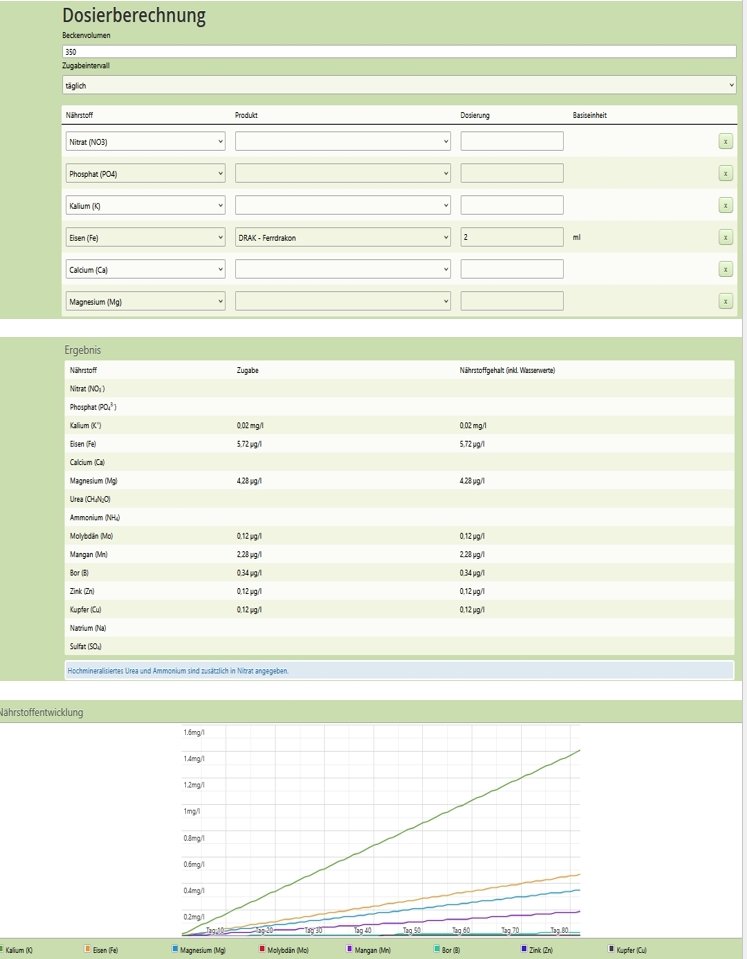The width and height of the screenshot is (747, 959).
Task: Click the Eisen dosage field showing 2
Action: (511, 237)
